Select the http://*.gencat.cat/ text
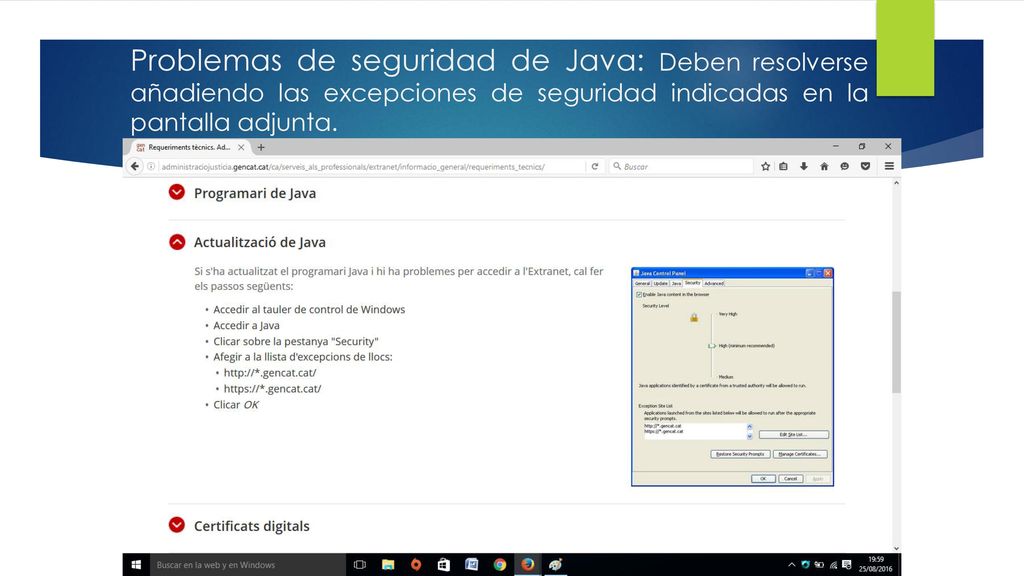Screen dimensions: 1024x576 [x=270, y=373]
